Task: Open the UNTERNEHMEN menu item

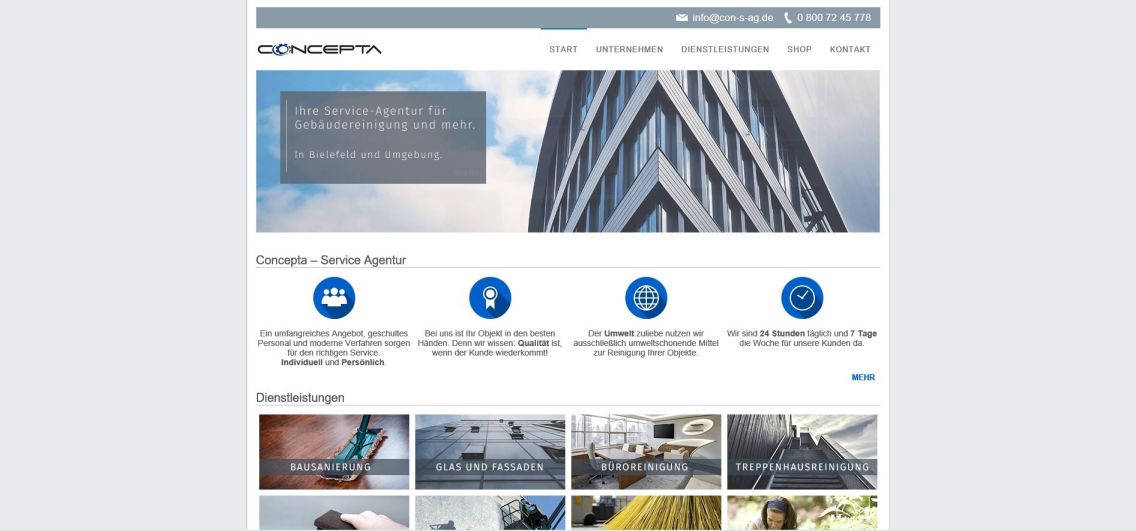Action: click(x=630, y=49)
